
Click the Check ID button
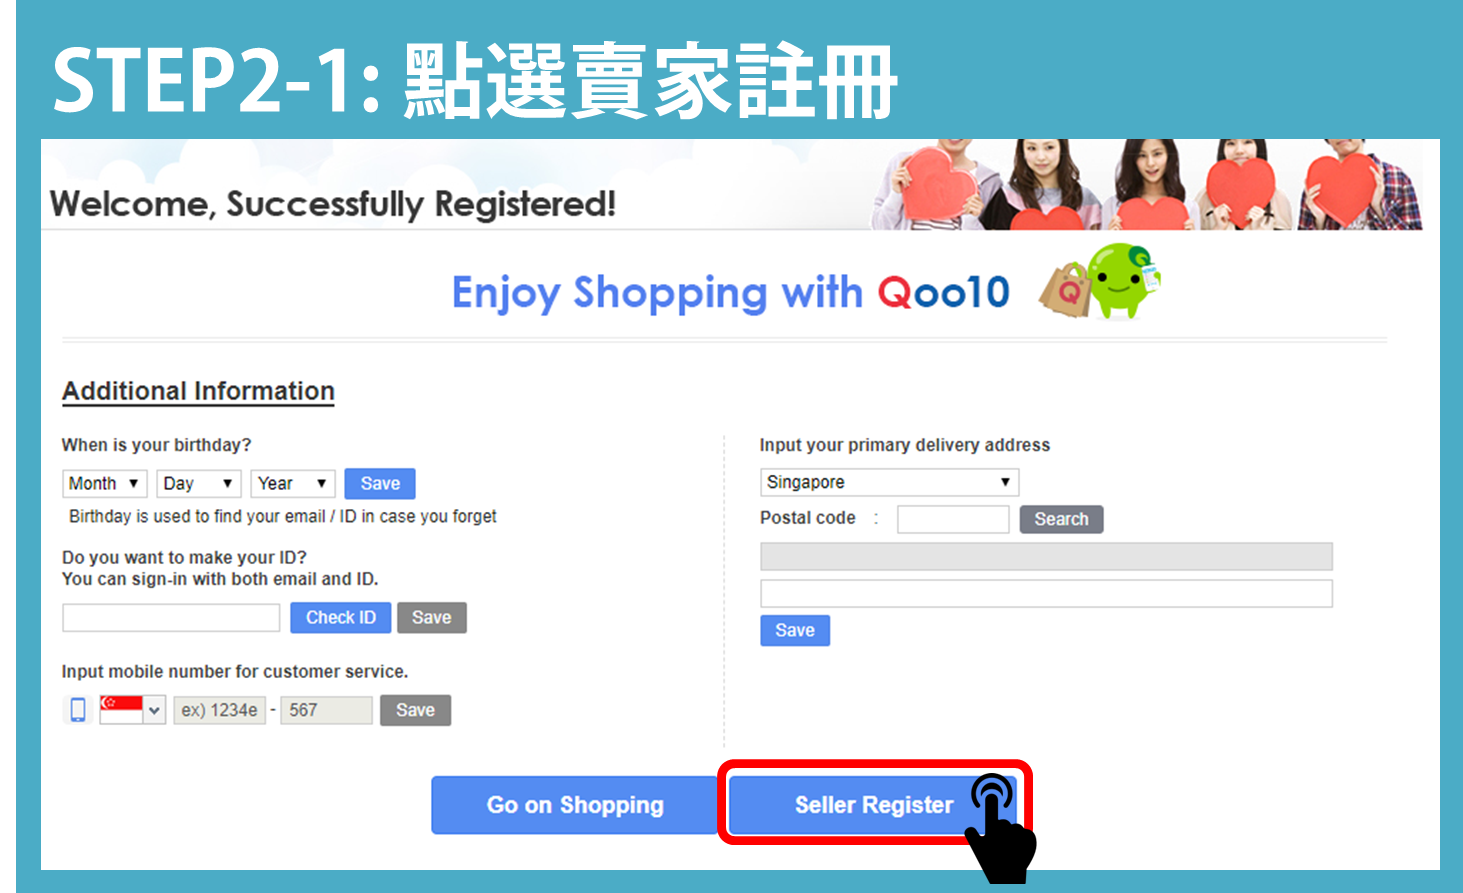pyautogui.click(x=341, y=618)
